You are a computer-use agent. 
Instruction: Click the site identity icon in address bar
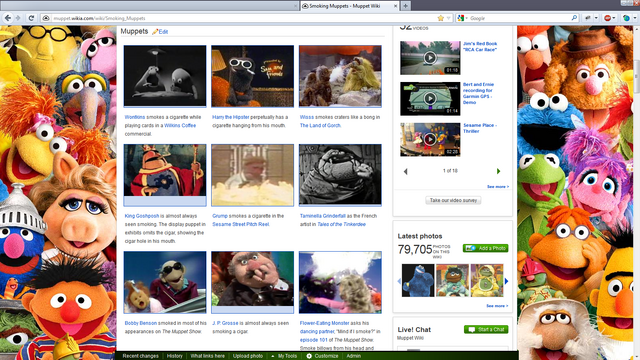(46, 18)
